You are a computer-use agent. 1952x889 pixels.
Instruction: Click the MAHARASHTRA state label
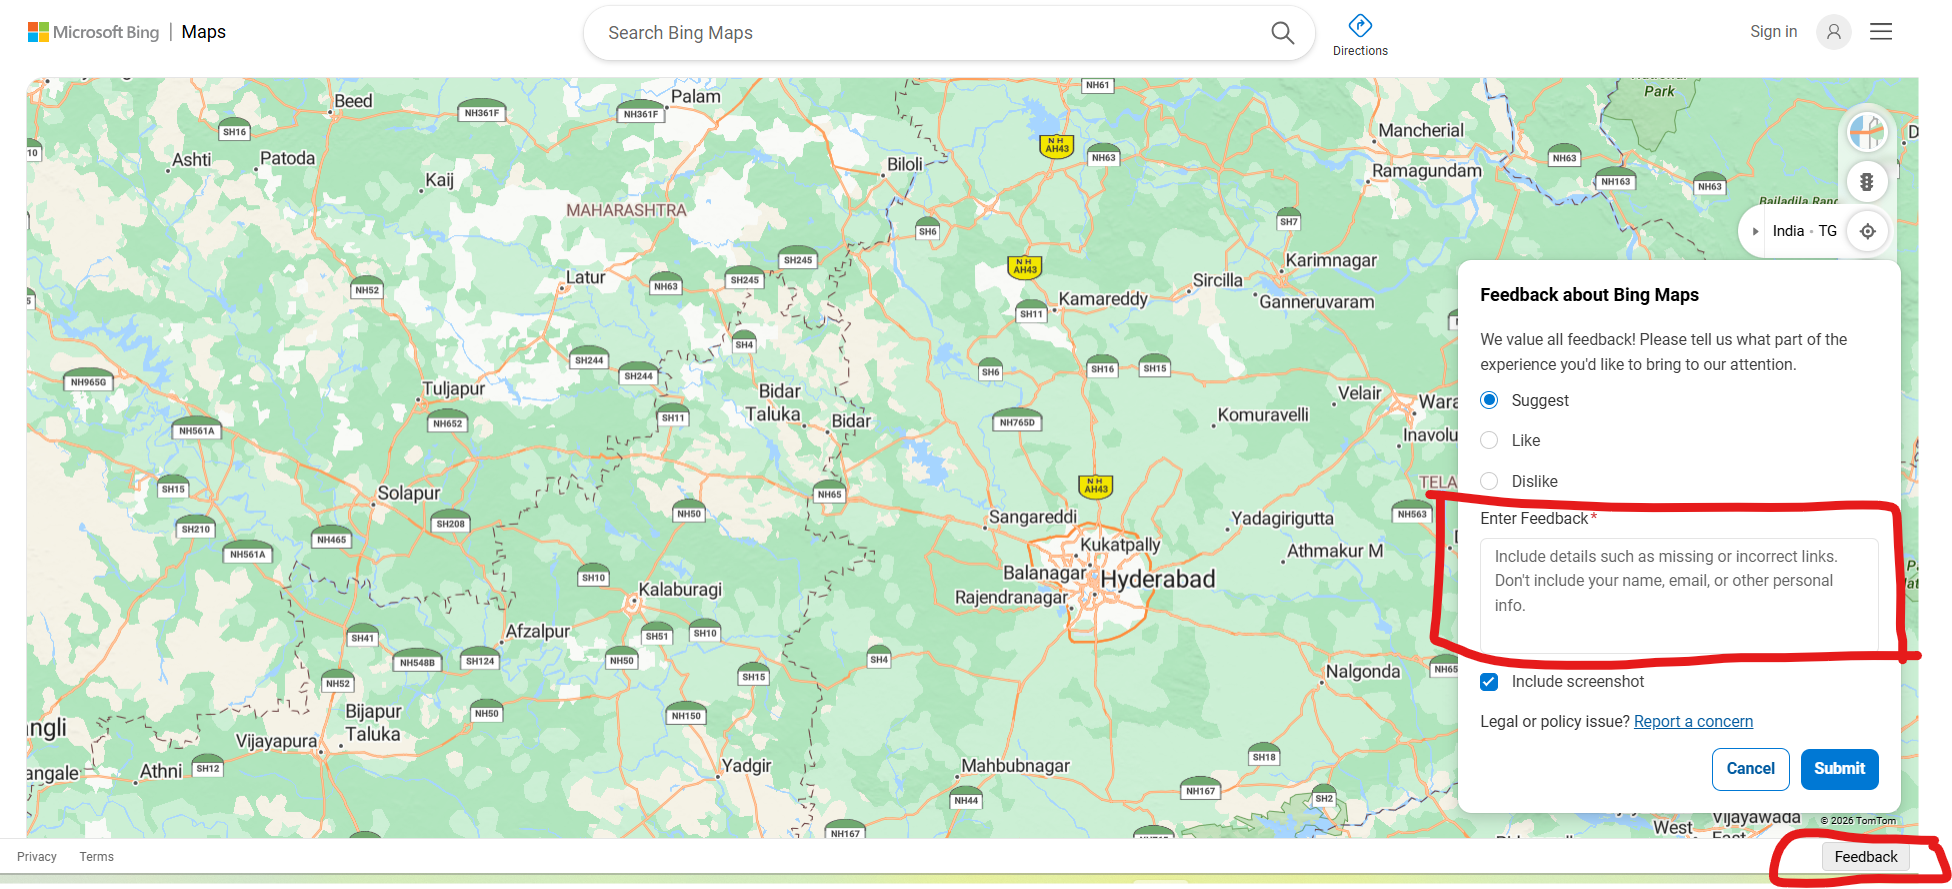tap(626, 210)
